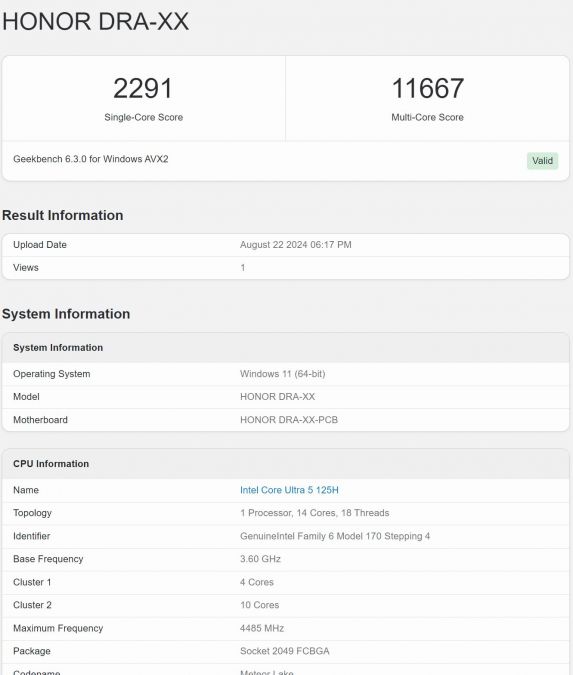Open the Intel Core Ultra 5 125H link

[289, 490]
